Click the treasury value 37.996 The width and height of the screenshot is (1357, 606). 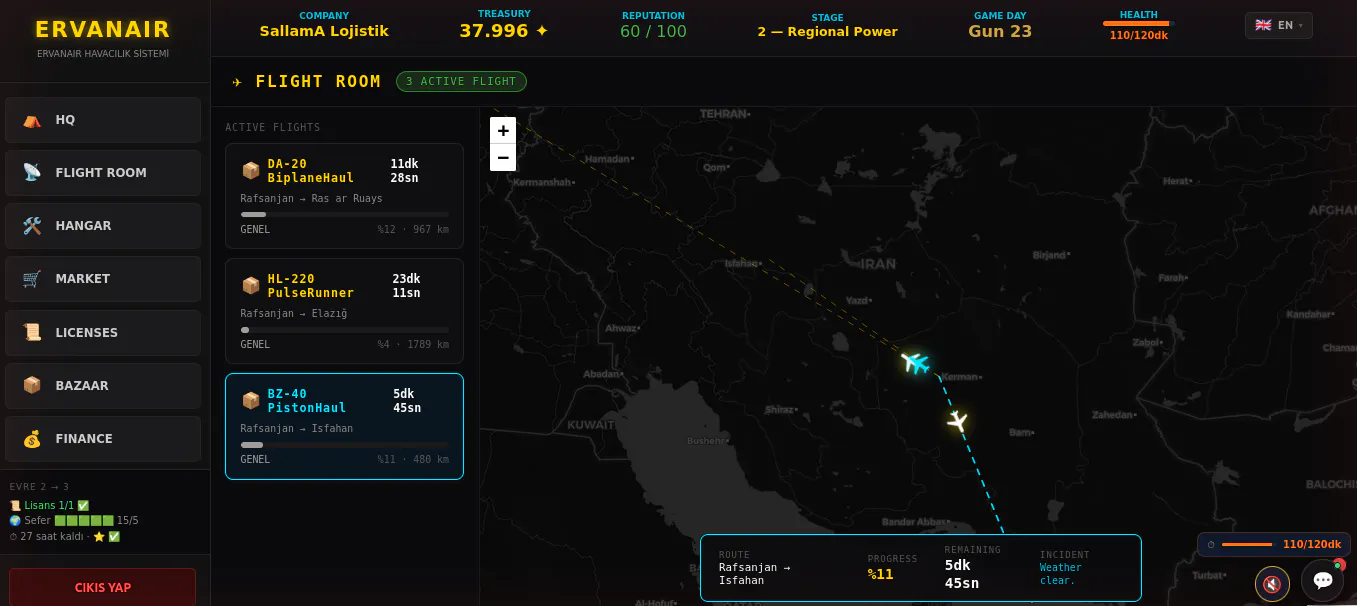pyautogui.click(x=504, y=31)
